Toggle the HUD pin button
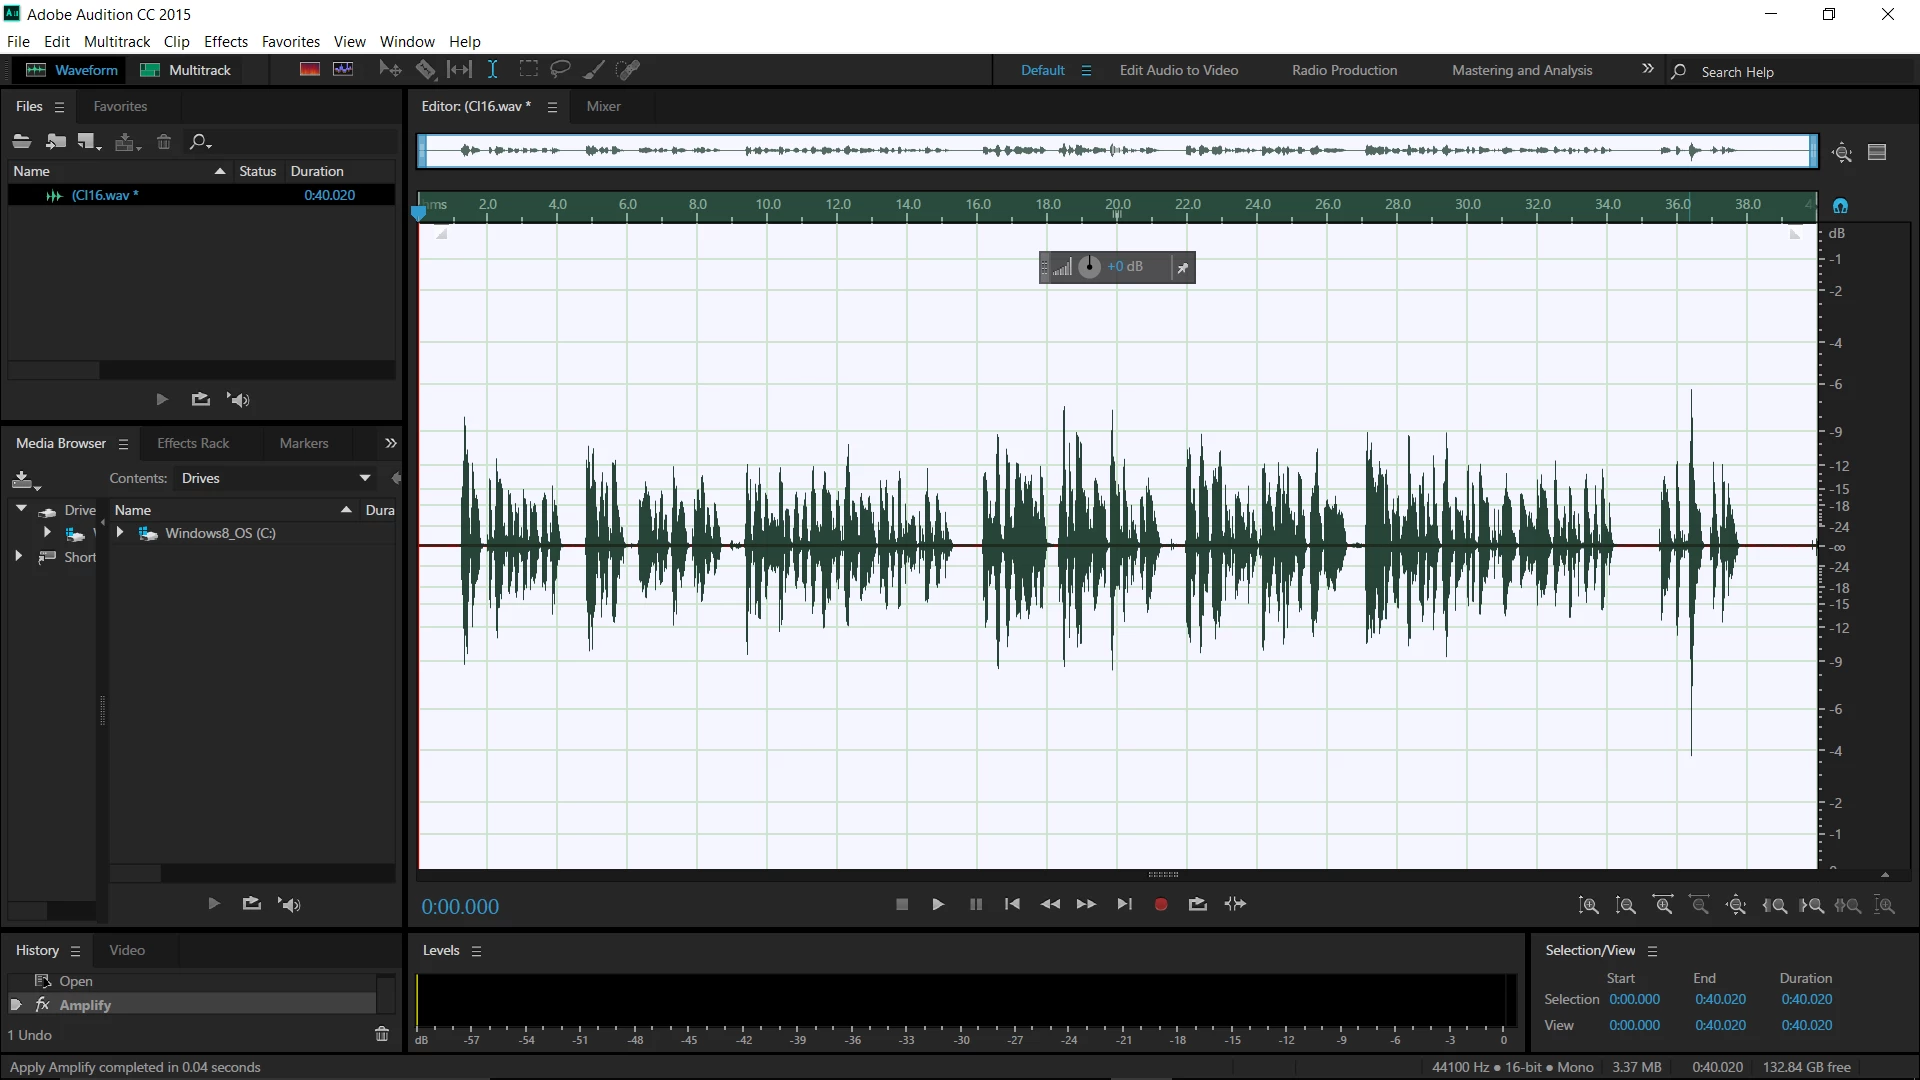 (1182, 268)
